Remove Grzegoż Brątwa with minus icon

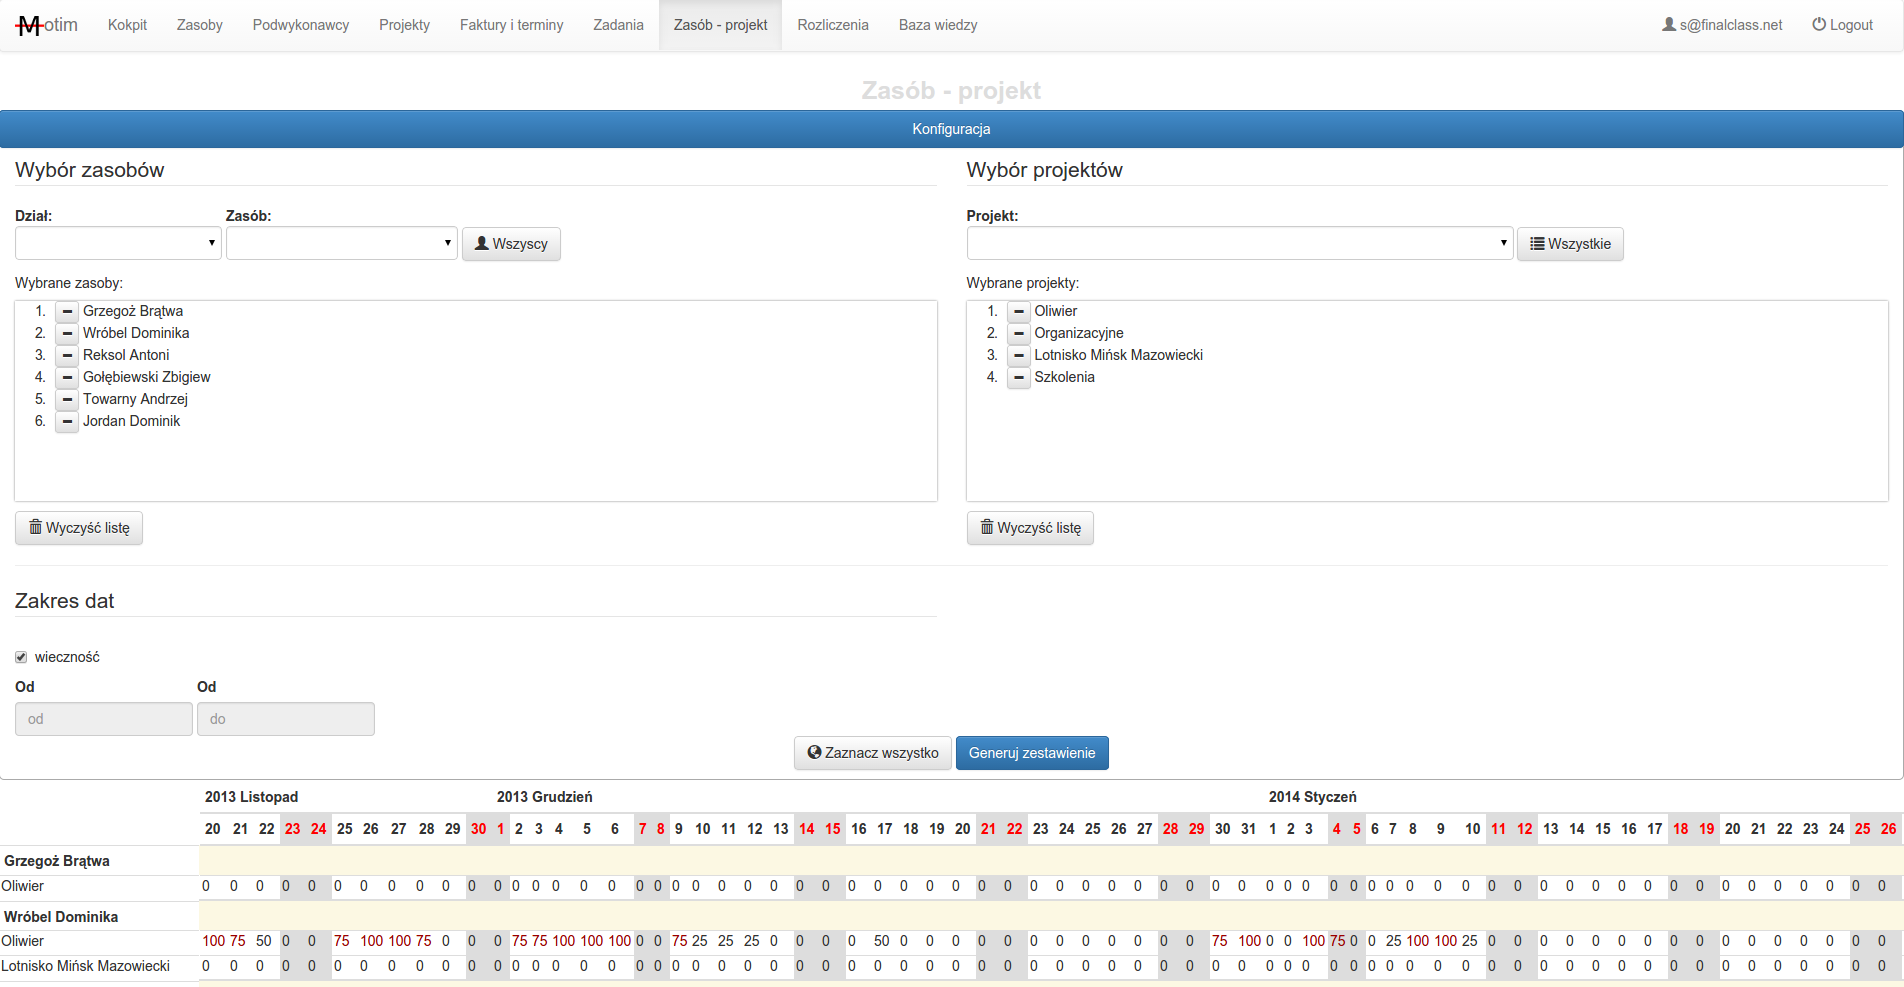(x=67, y=312)
